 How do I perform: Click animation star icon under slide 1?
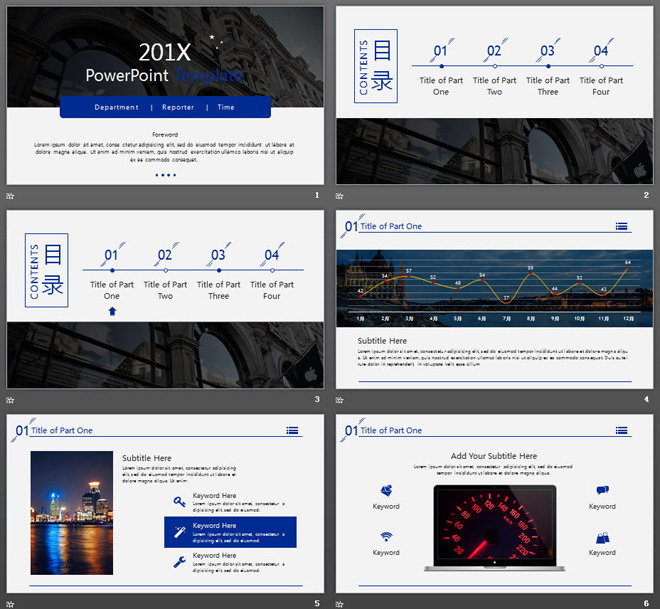coord(10,196)
